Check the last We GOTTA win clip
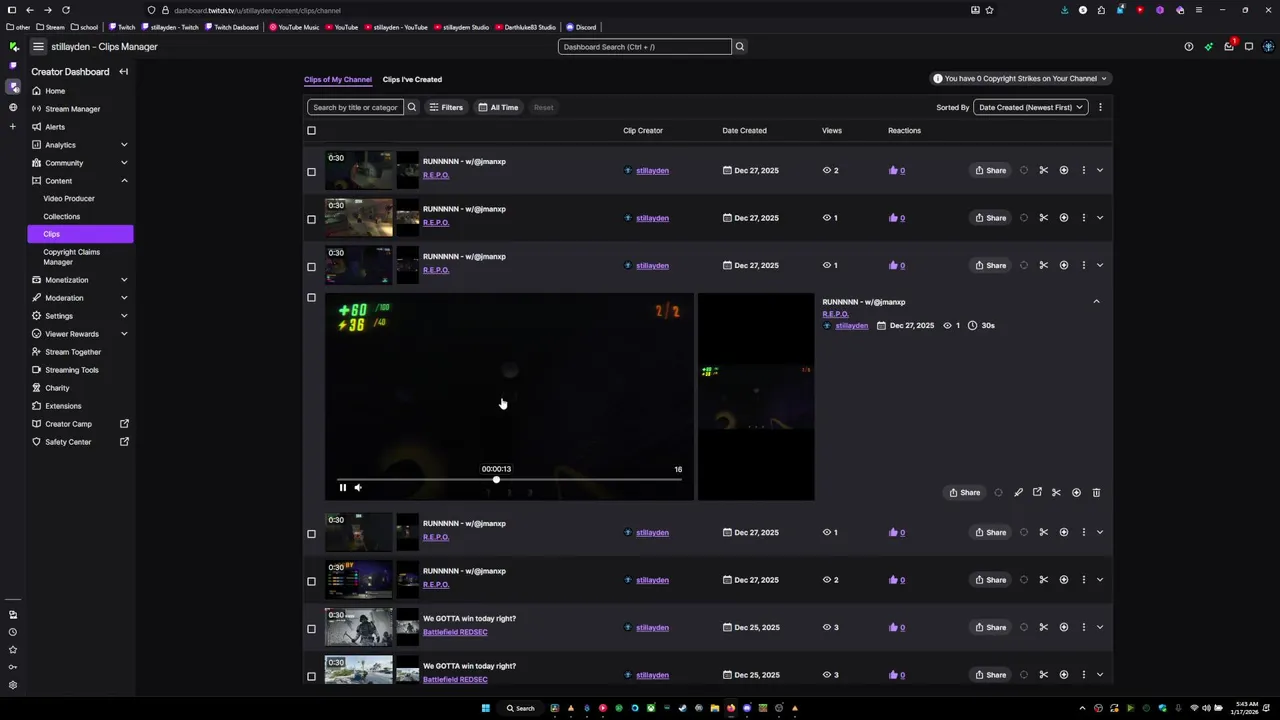Image resolution: width=1280 pixels, height=720 pixels. 311,676
